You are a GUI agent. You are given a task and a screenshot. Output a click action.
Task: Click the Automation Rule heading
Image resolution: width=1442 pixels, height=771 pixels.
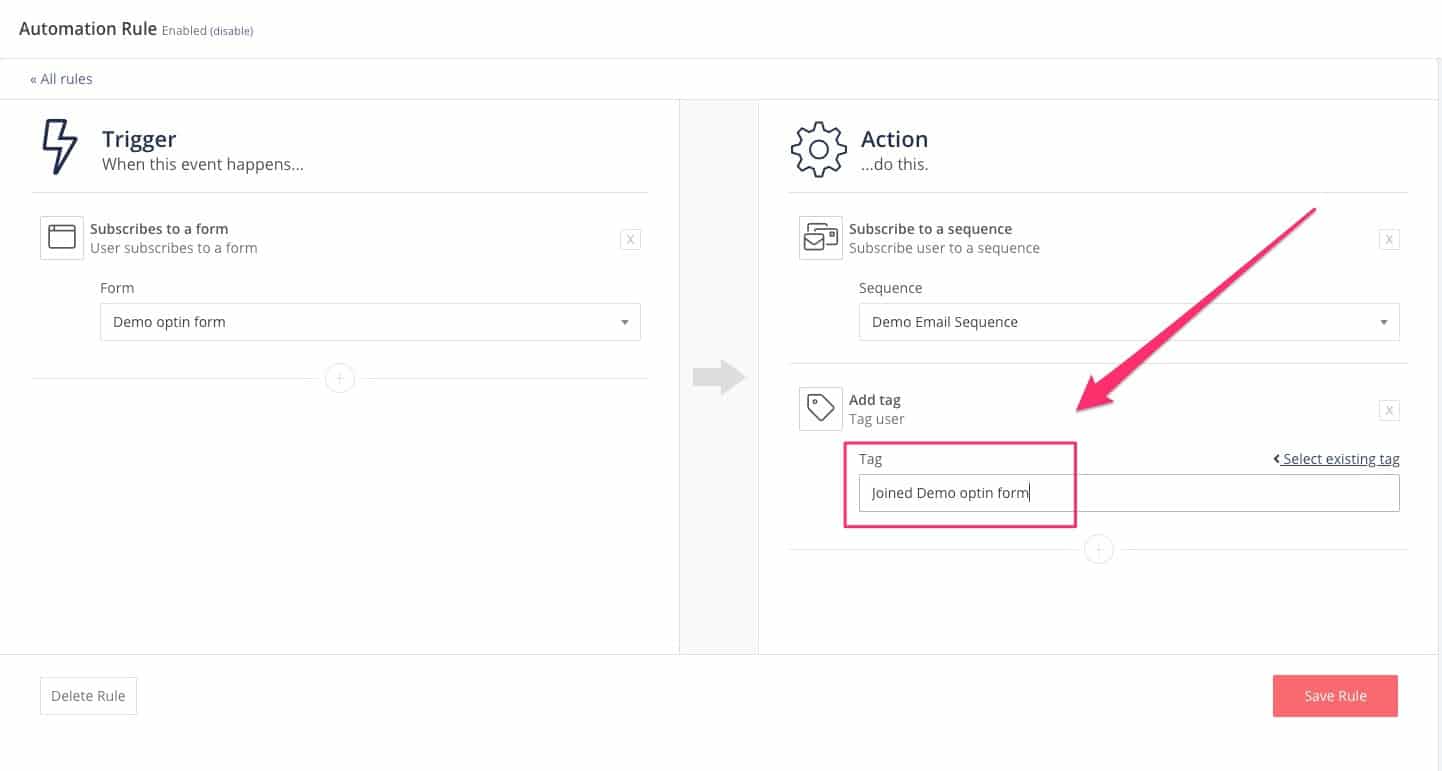[88, 28]
